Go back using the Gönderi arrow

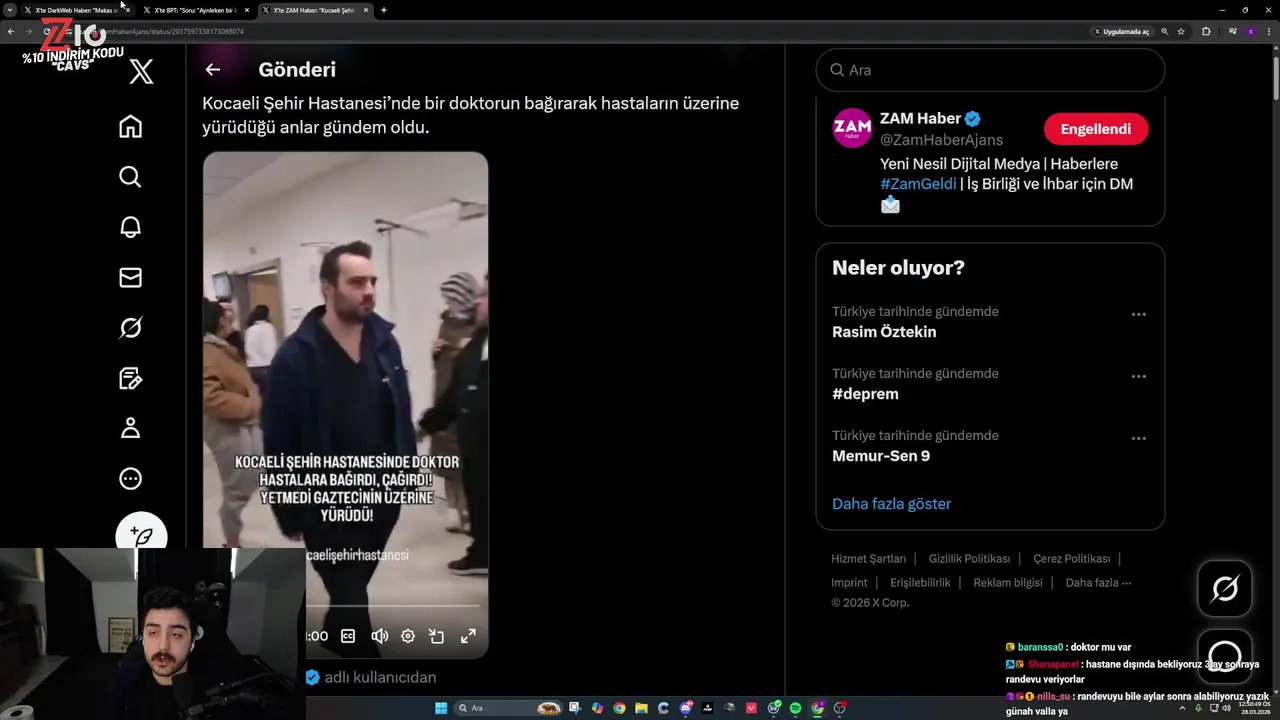pyautogui.click(x=212, y=69)
